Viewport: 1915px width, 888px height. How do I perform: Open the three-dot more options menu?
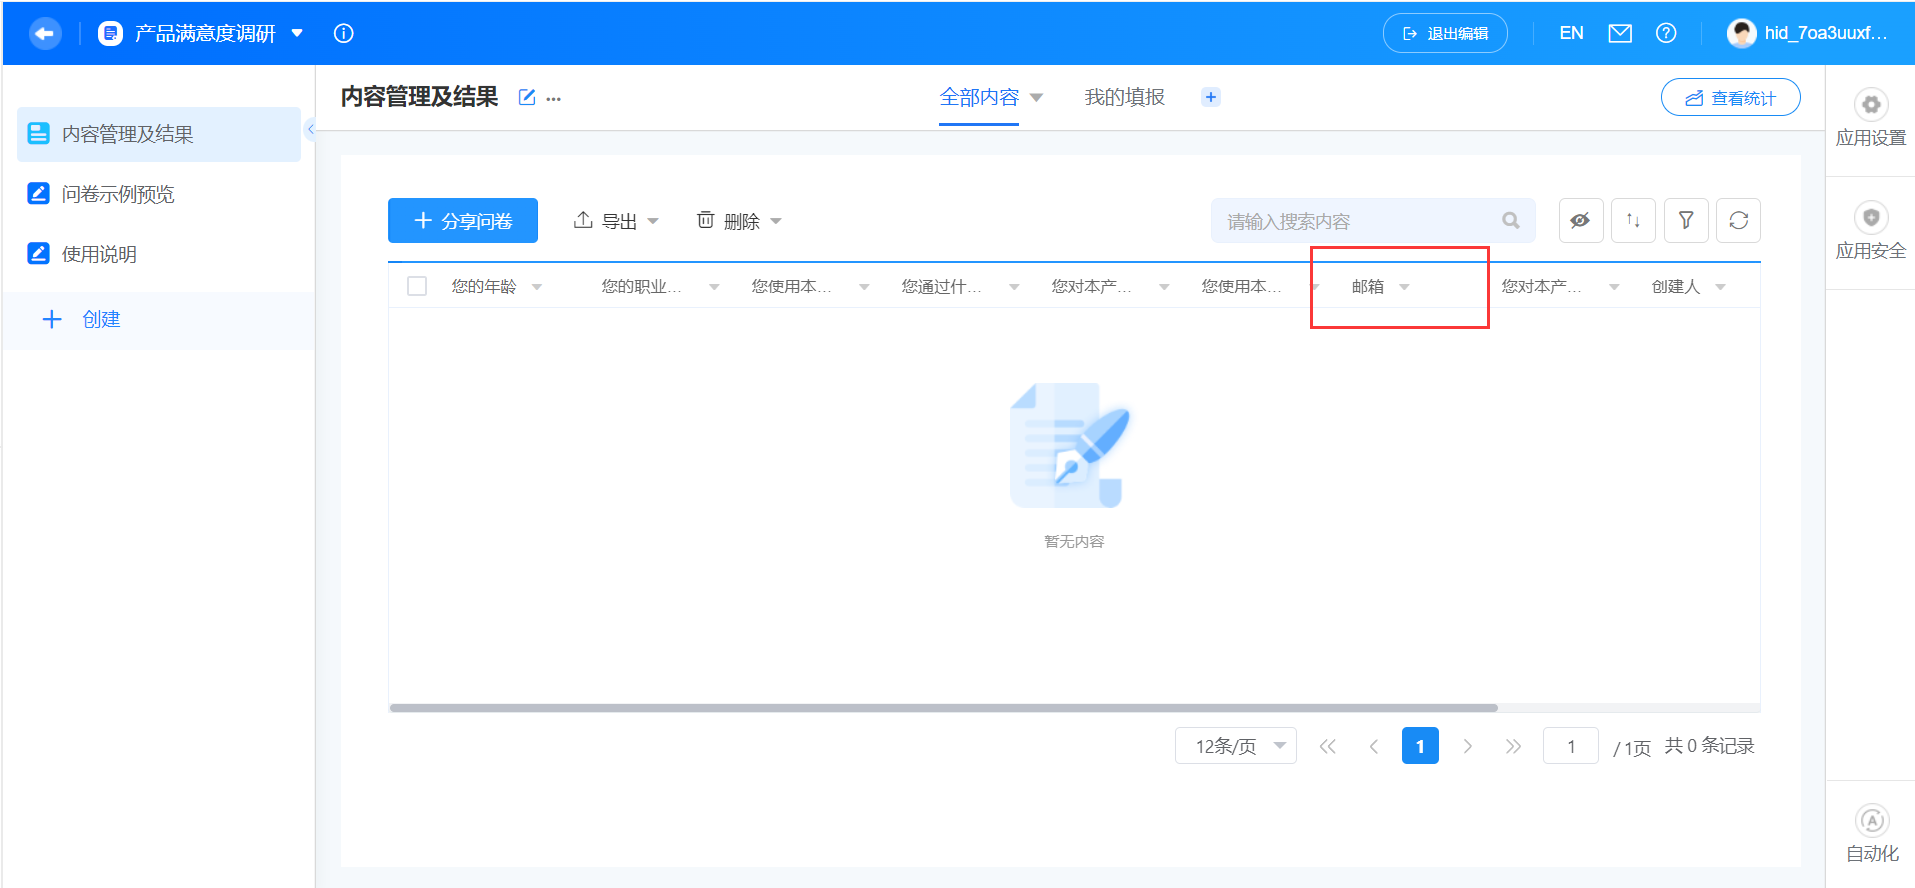point(554,98)
